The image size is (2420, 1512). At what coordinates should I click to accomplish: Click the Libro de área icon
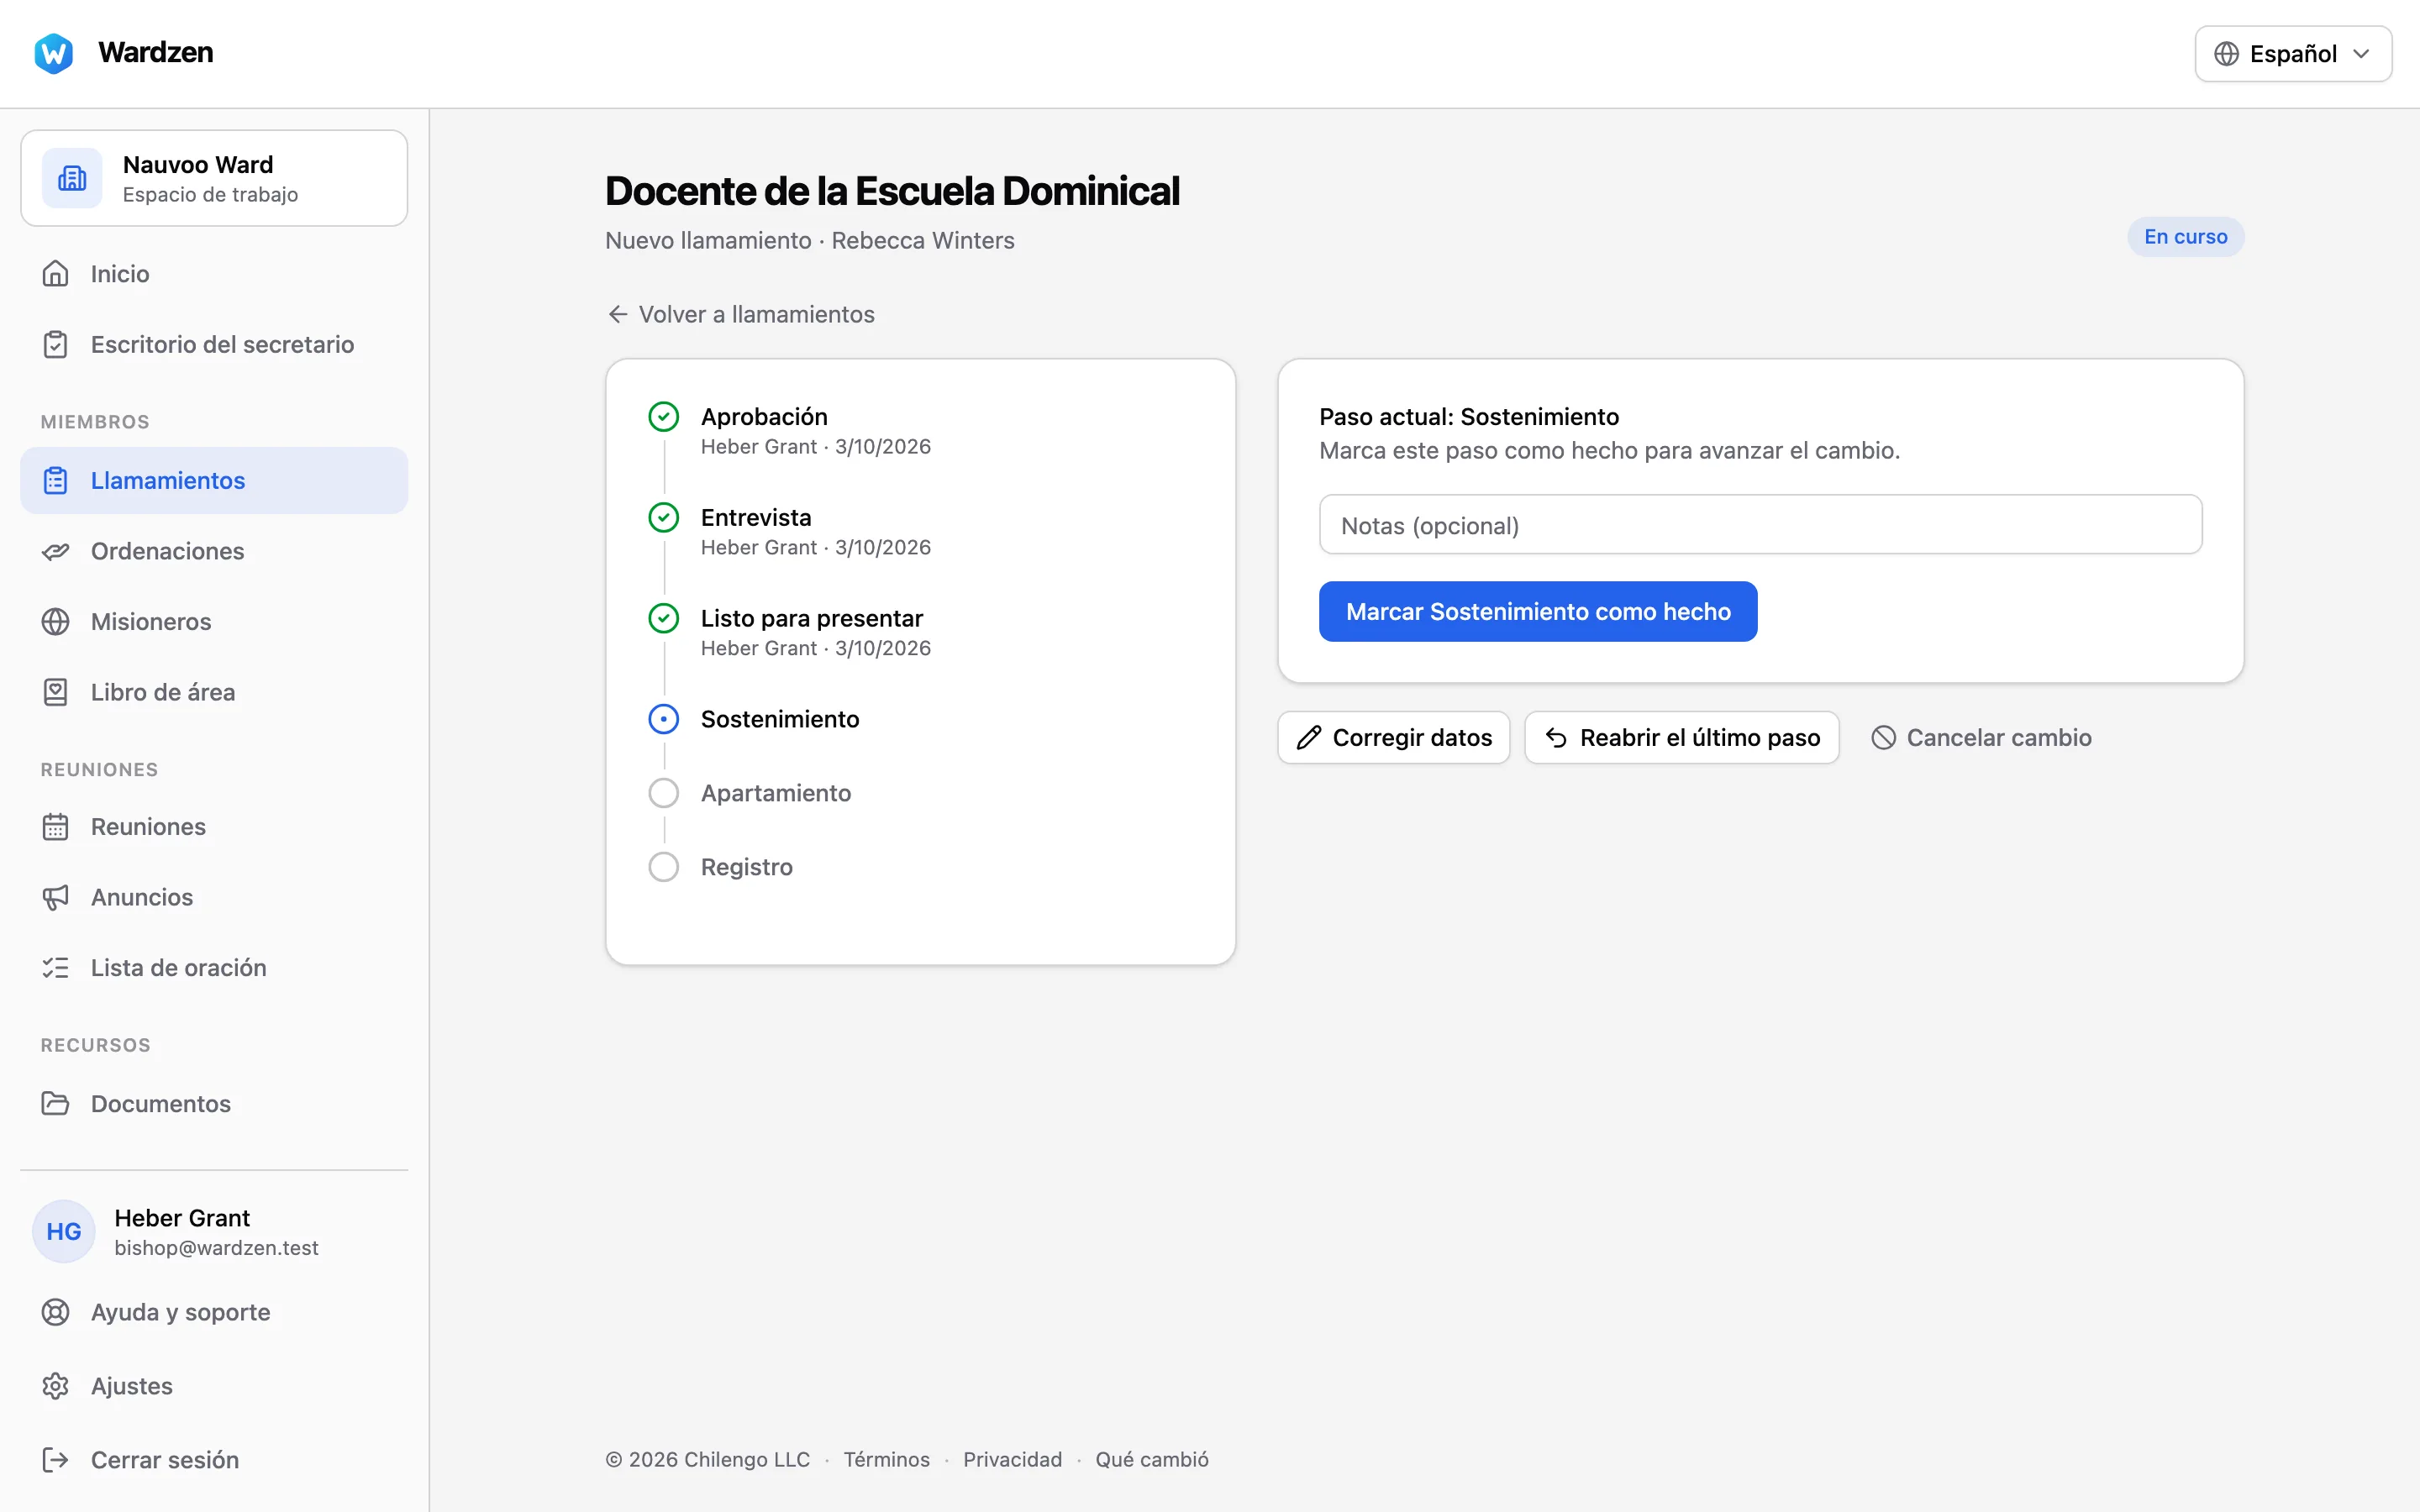pyautogui.click(x=56, y=692)
